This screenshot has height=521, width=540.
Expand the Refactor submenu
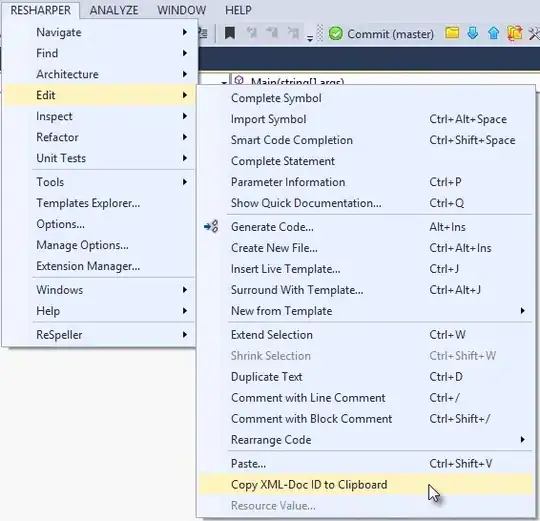[x=100, y=137]
